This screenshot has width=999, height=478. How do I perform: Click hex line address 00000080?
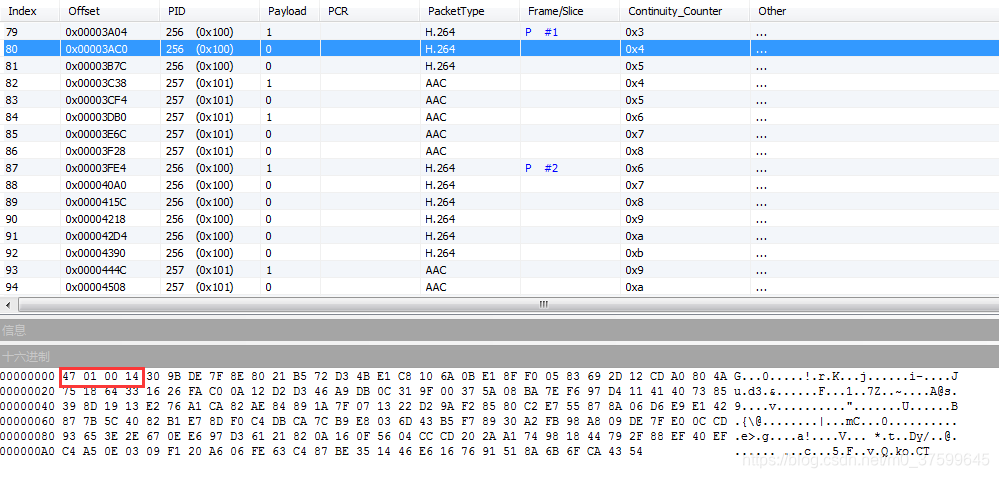(27, 436)
